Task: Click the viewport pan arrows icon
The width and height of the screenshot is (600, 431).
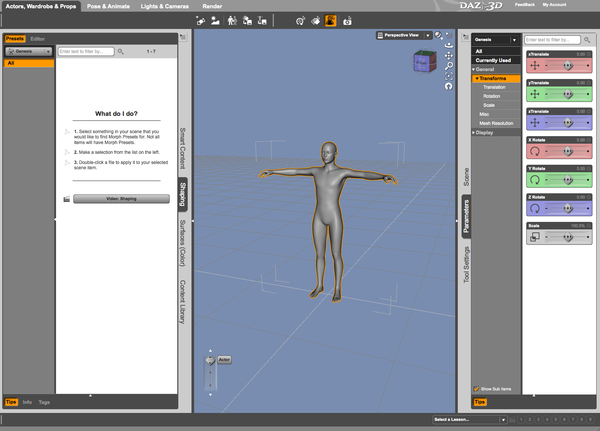Action: pos(451,55)
